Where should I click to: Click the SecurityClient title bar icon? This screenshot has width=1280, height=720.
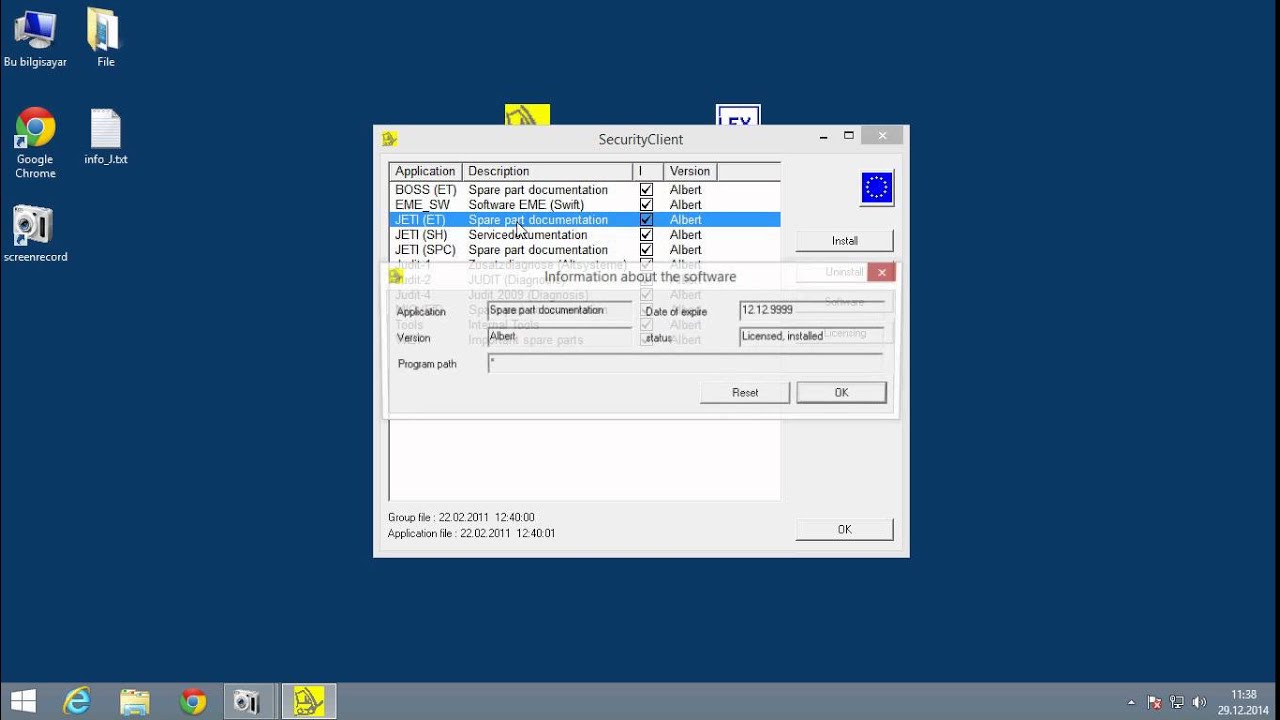[x=390, y=139]
